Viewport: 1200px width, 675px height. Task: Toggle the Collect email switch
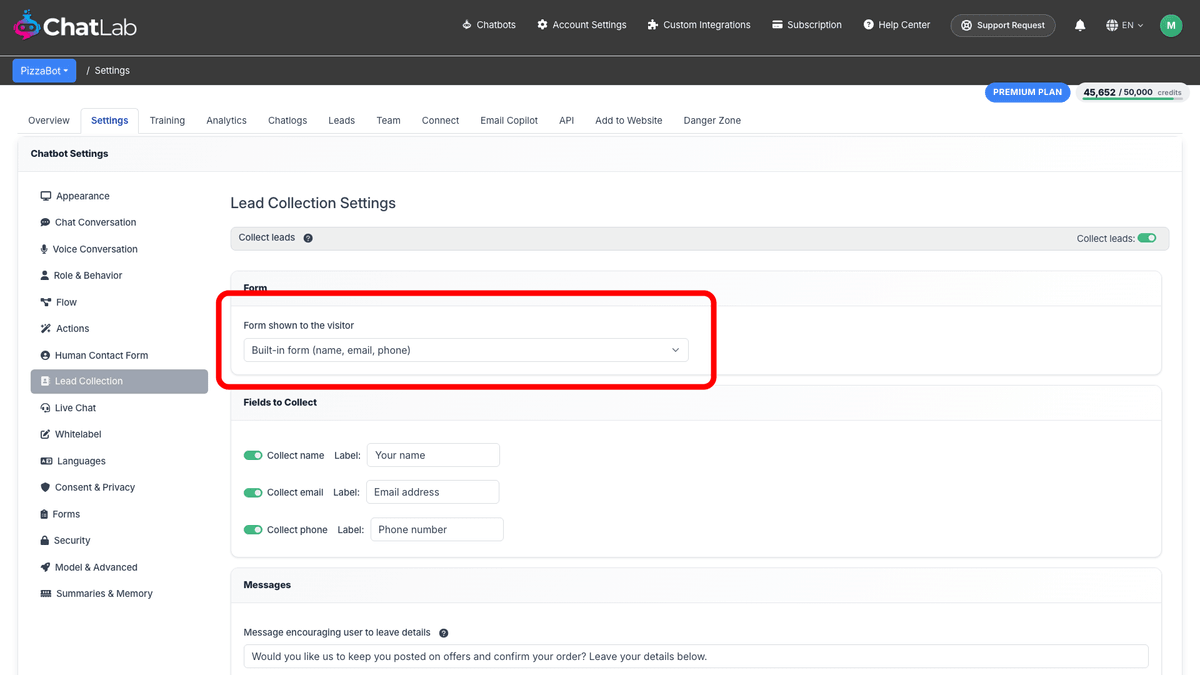coord(253,492)
